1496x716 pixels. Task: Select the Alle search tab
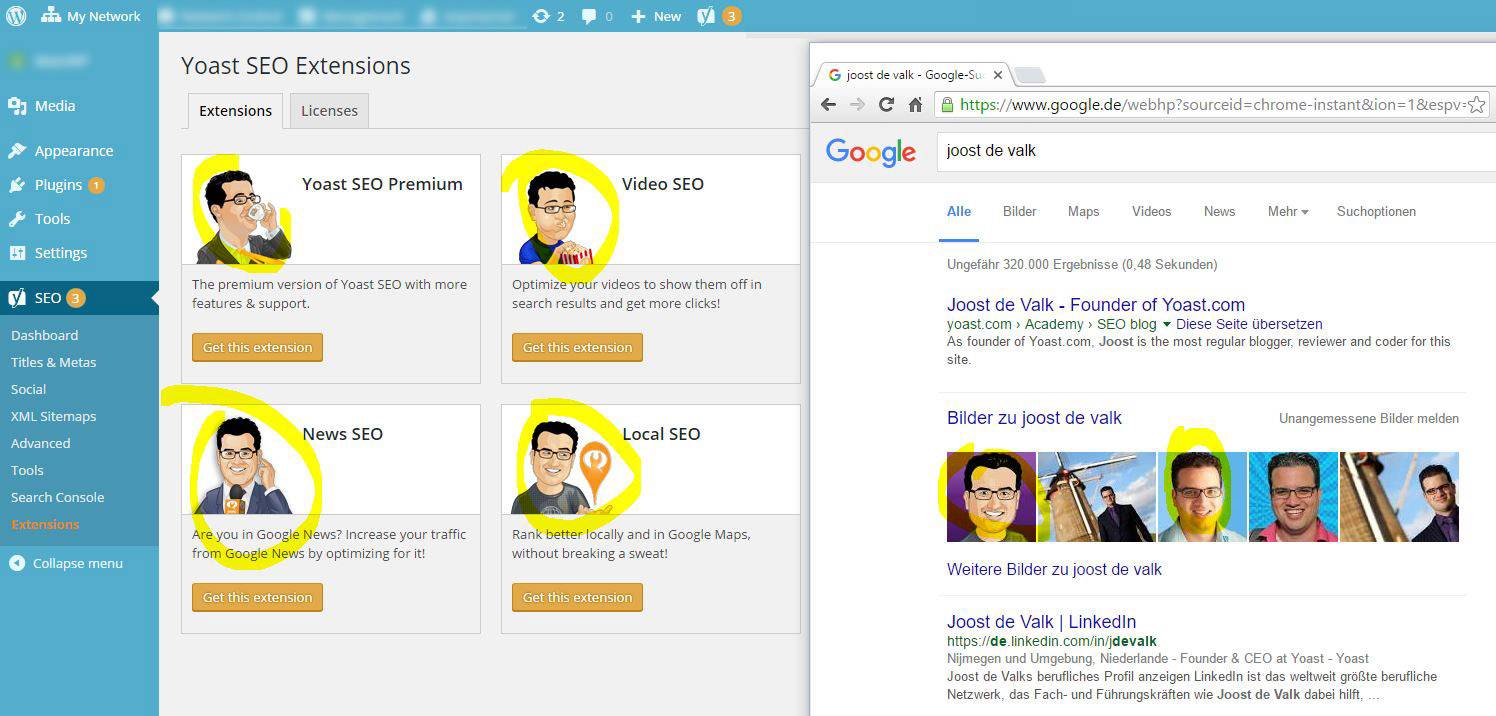click(x=959, y=212)
